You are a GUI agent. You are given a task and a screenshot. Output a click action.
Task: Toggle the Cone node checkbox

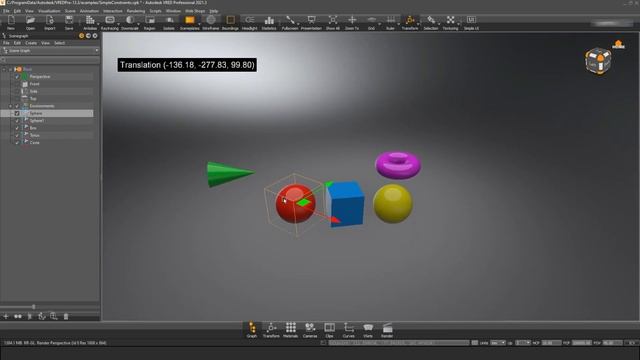pos(17,143)
